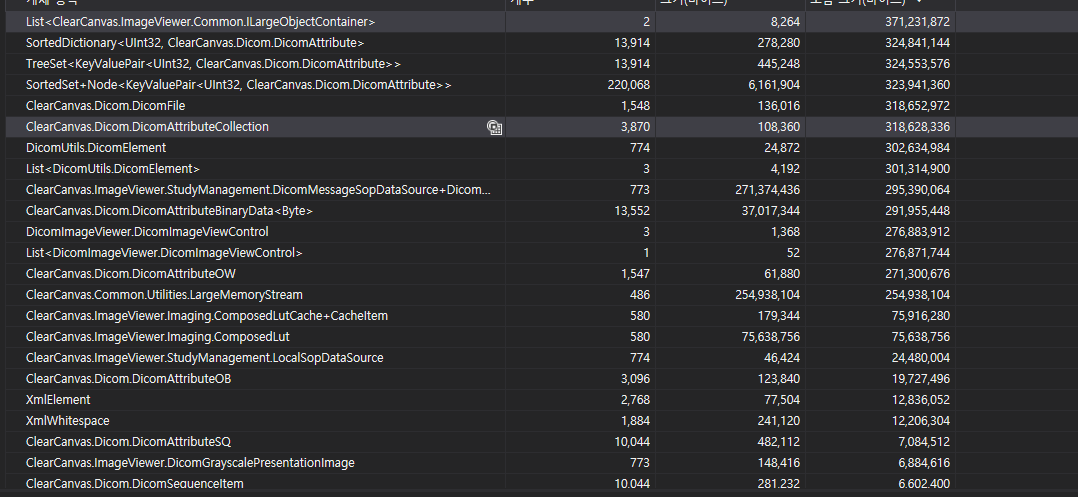1078x497 pixels.
Task: Select the XmlWhitespace row
Action: click(68, 421)
